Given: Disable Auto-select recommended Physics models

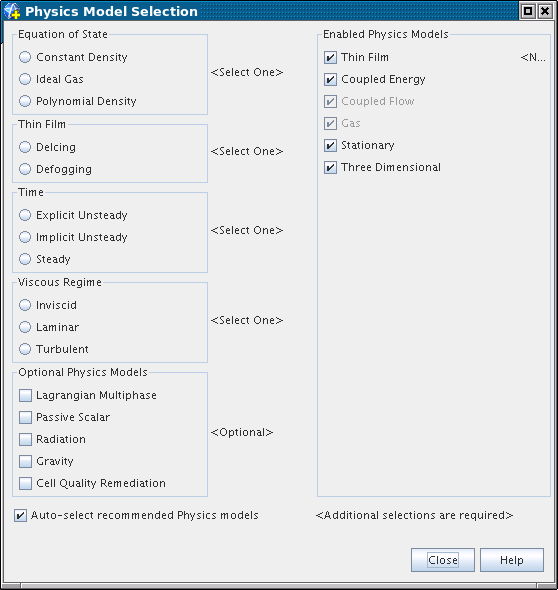Looking at the screenshot, I should tap(20, 515).
